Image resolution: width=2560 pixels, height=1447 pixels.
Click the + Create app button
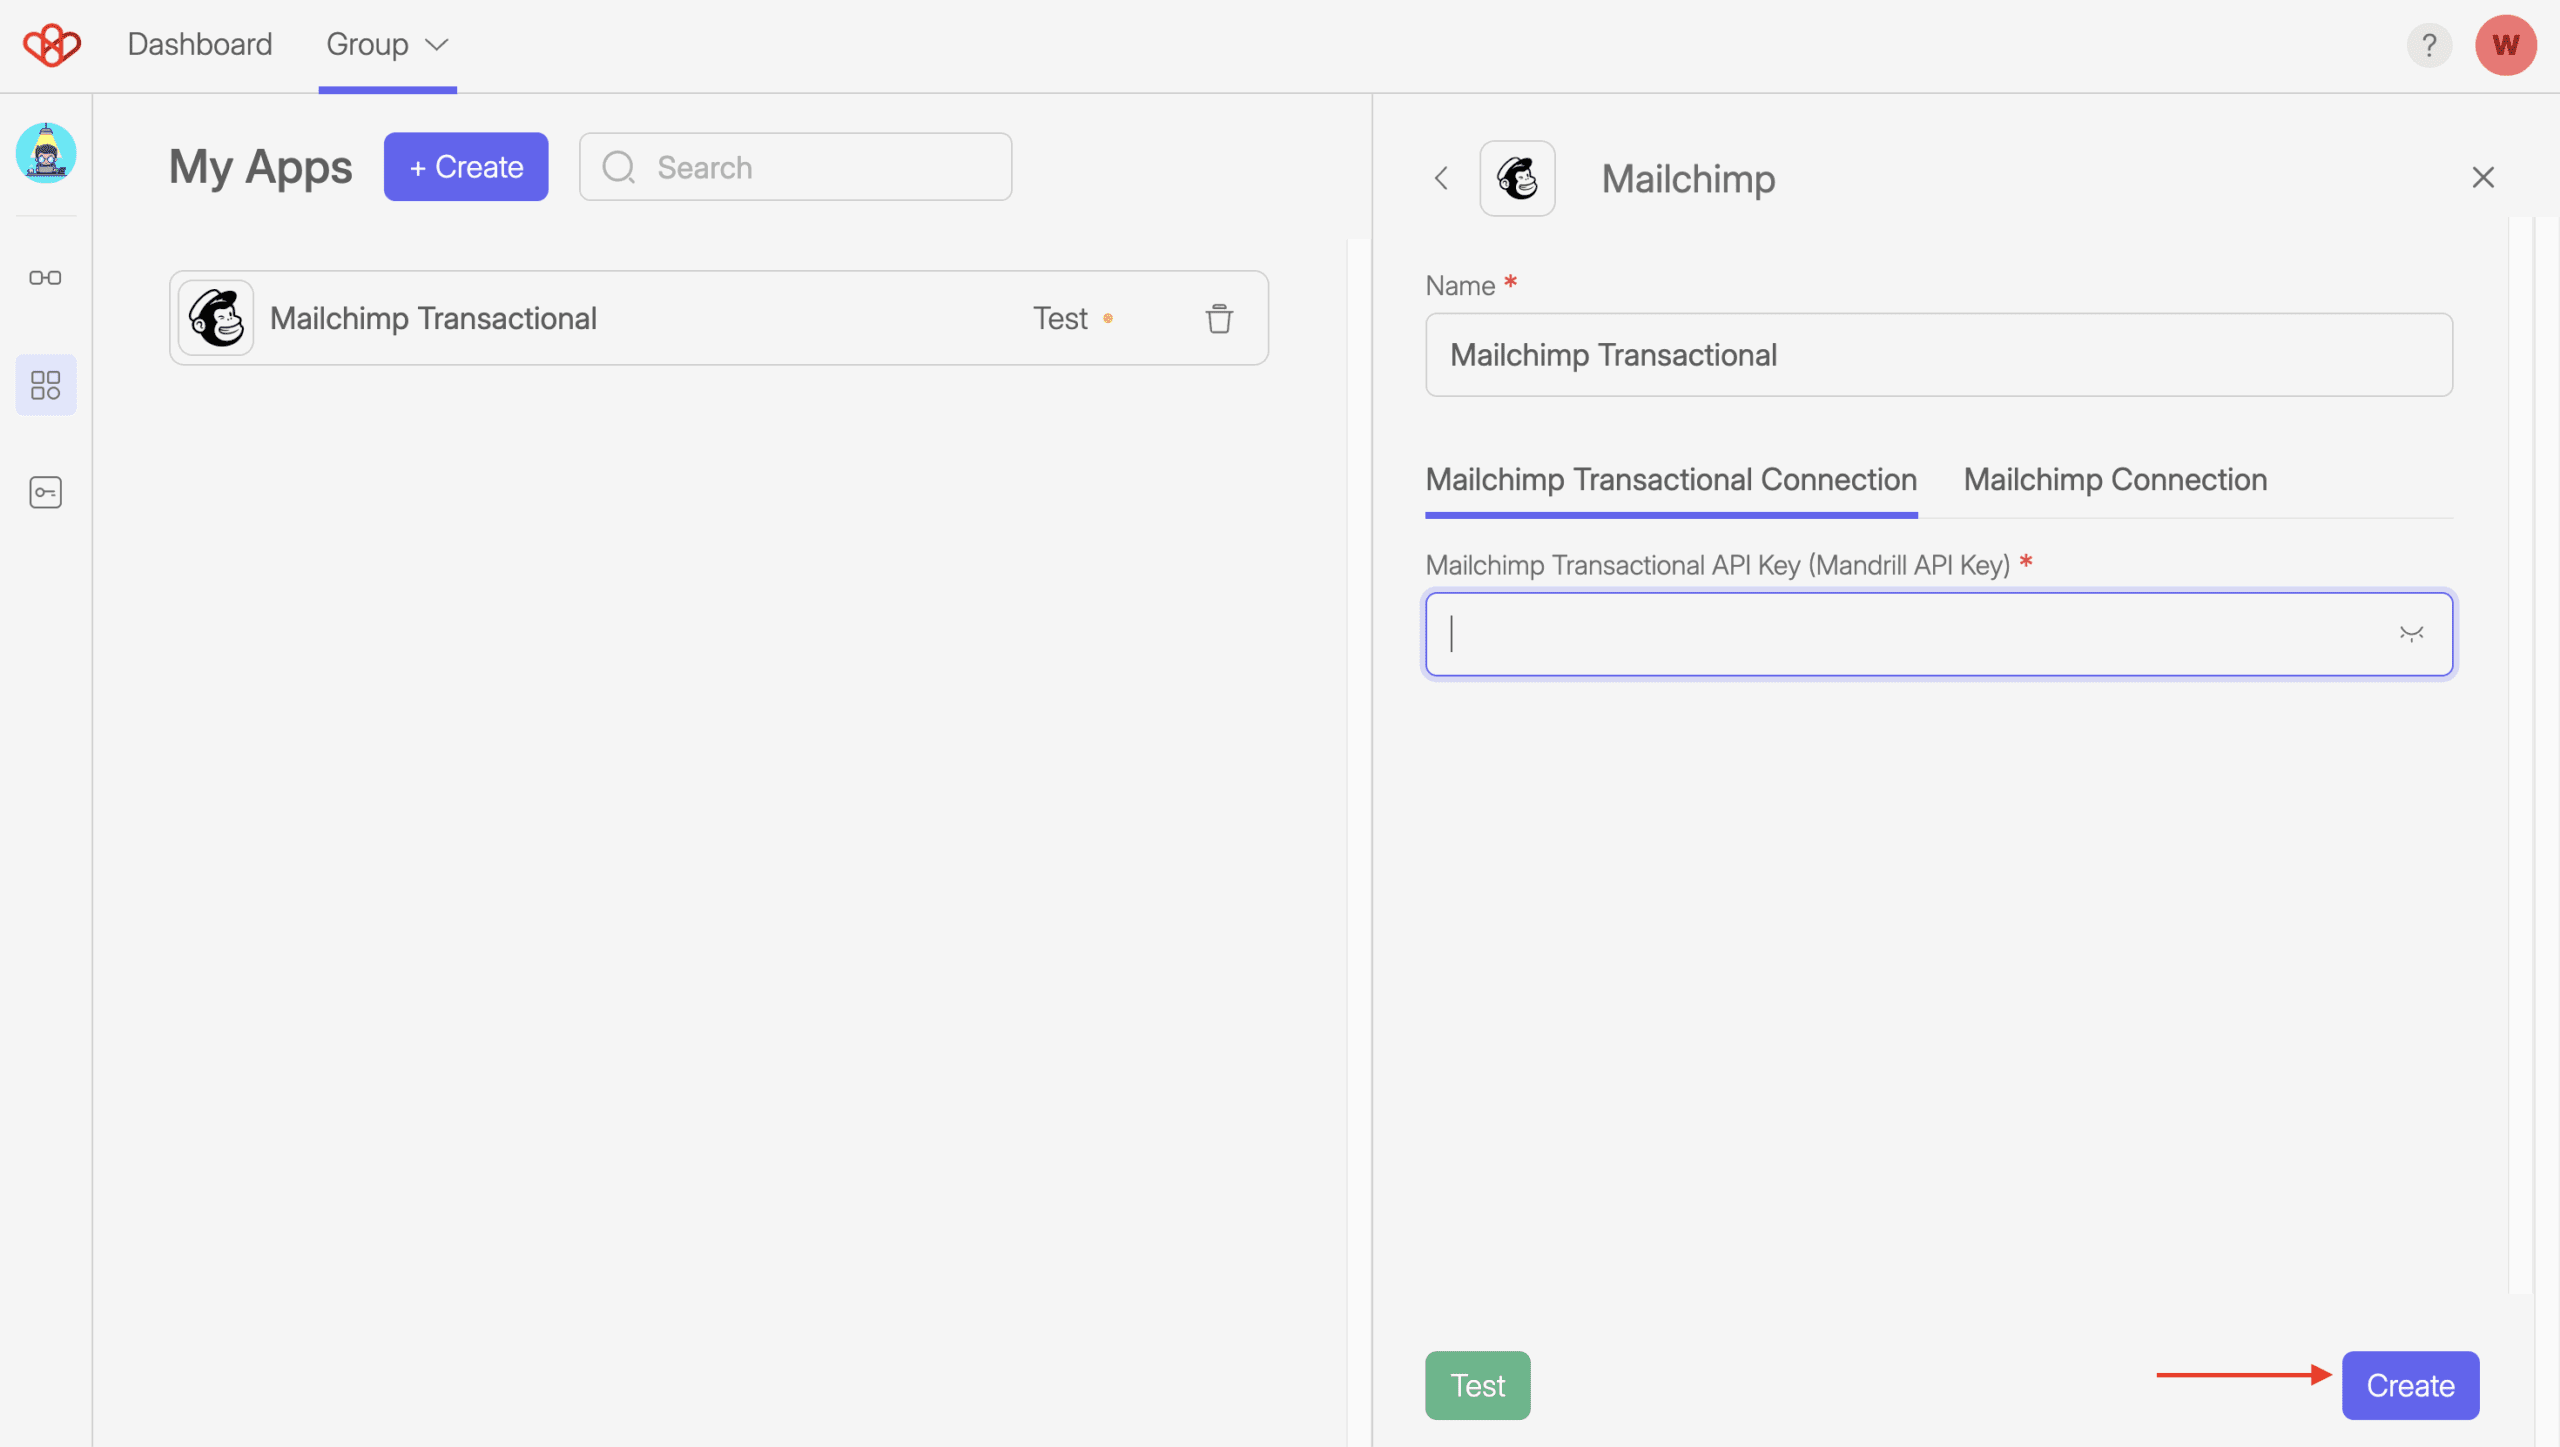tap(466, 167)
